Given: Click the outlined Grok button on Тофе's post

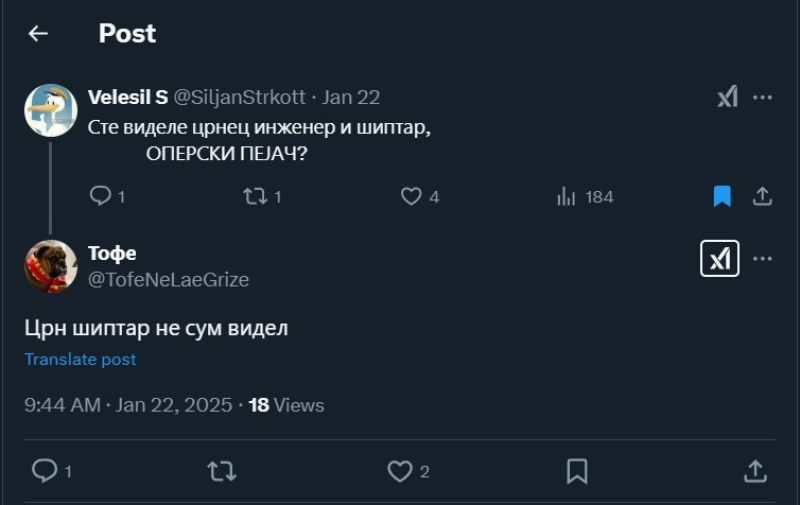Looking at the screenshot, I should pyautogui.click(x=720, y=259).
